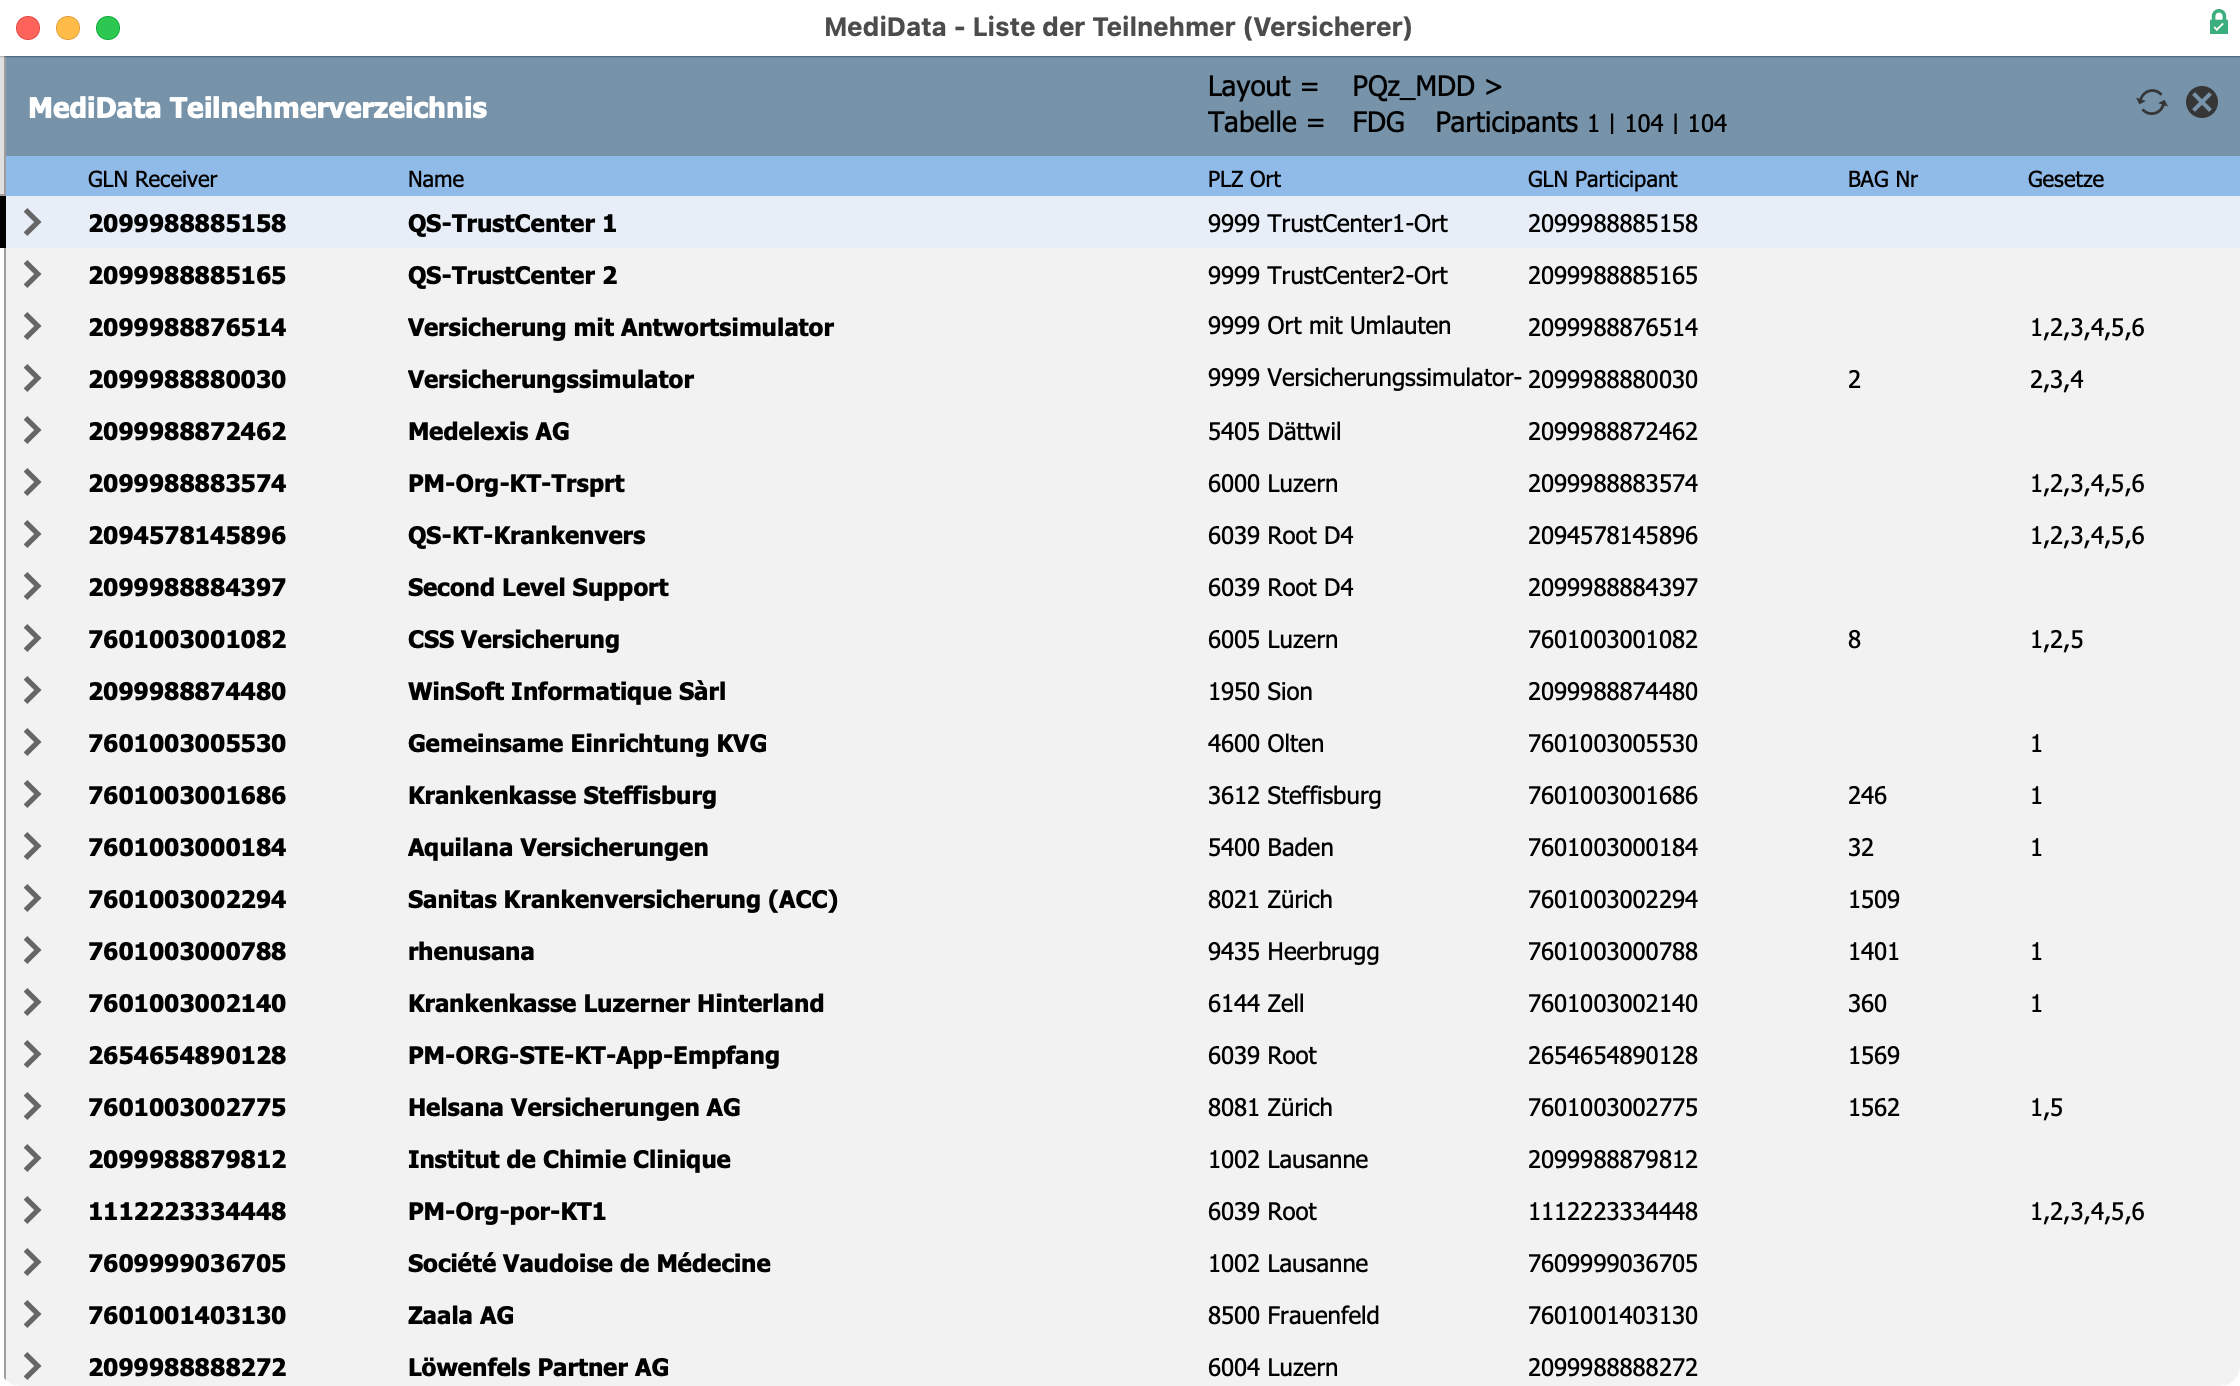
Task: Click the FDG table label
Action: point(1378,122)
